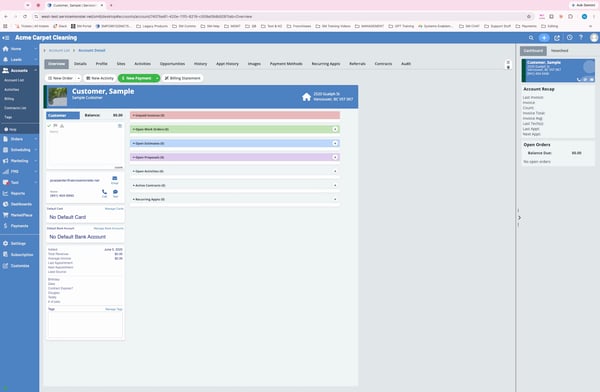Click the New Order button
Viewport: 600px width, 392px height.
(60, 78)
